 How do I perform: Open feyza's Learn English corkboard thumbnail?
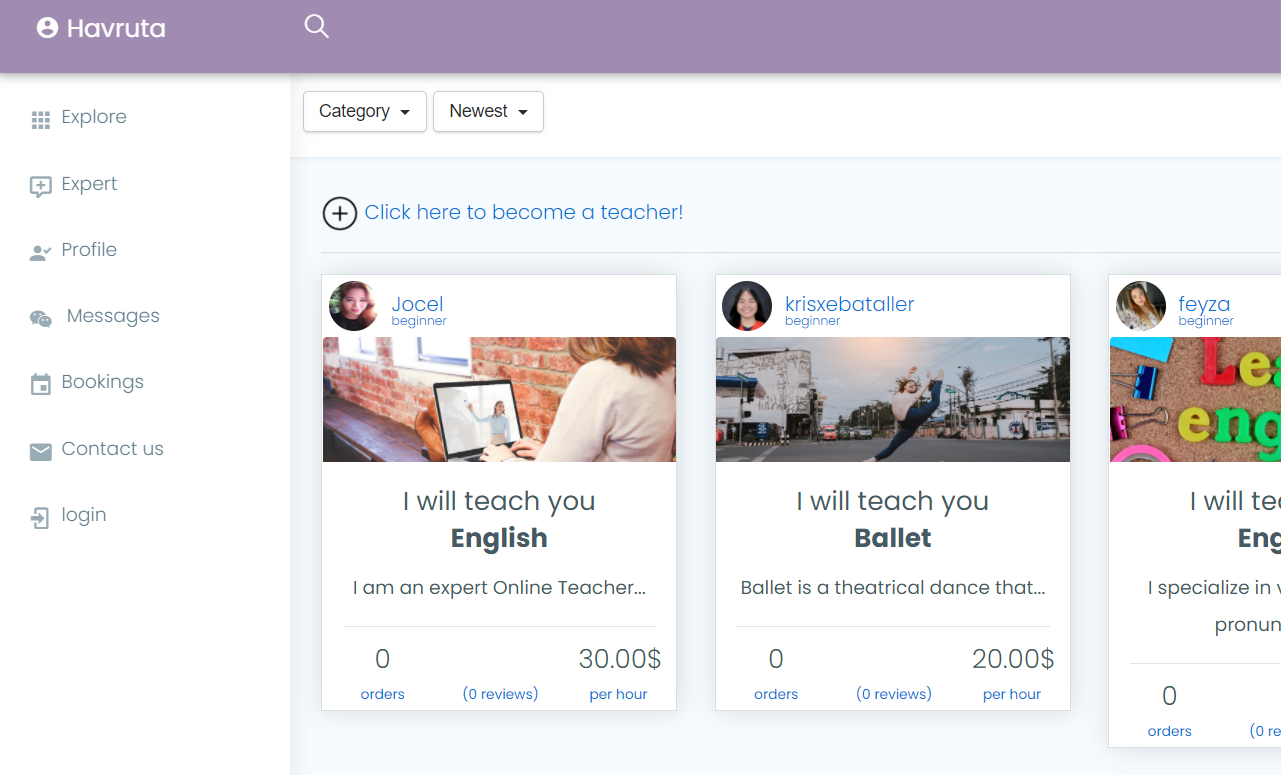tap(1195, 399)
